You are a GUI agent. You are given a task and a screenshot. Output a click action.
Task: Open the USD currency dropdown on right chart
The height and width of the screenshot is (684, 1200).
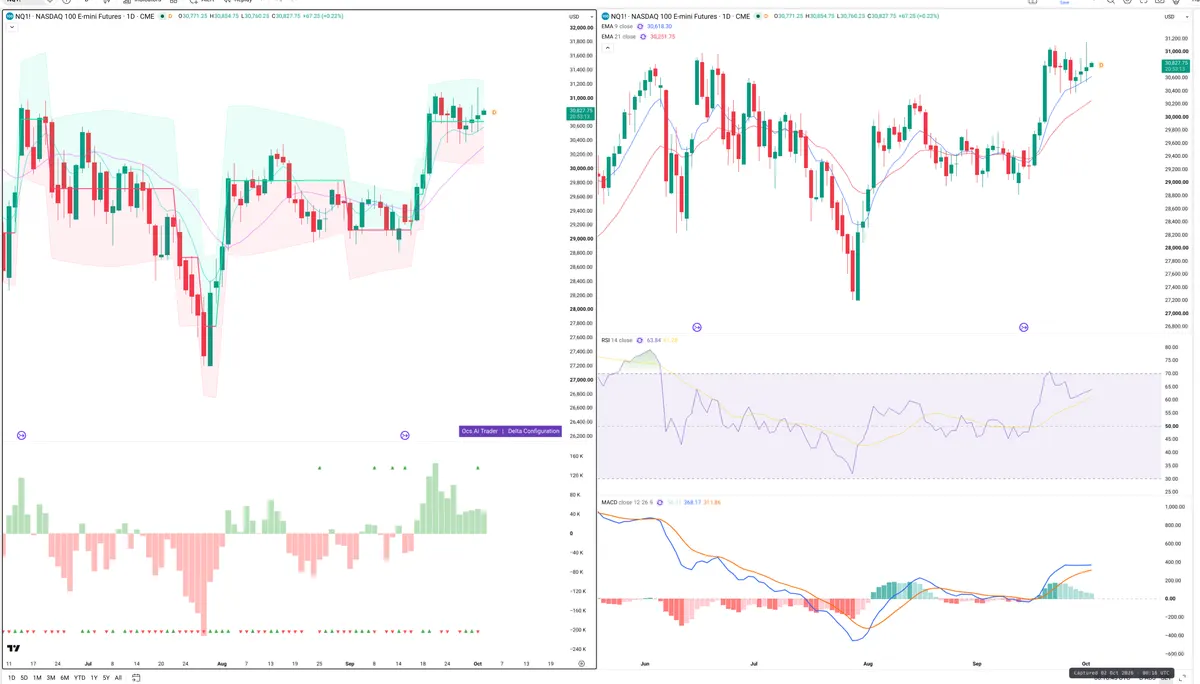[x=1176, y=17]
